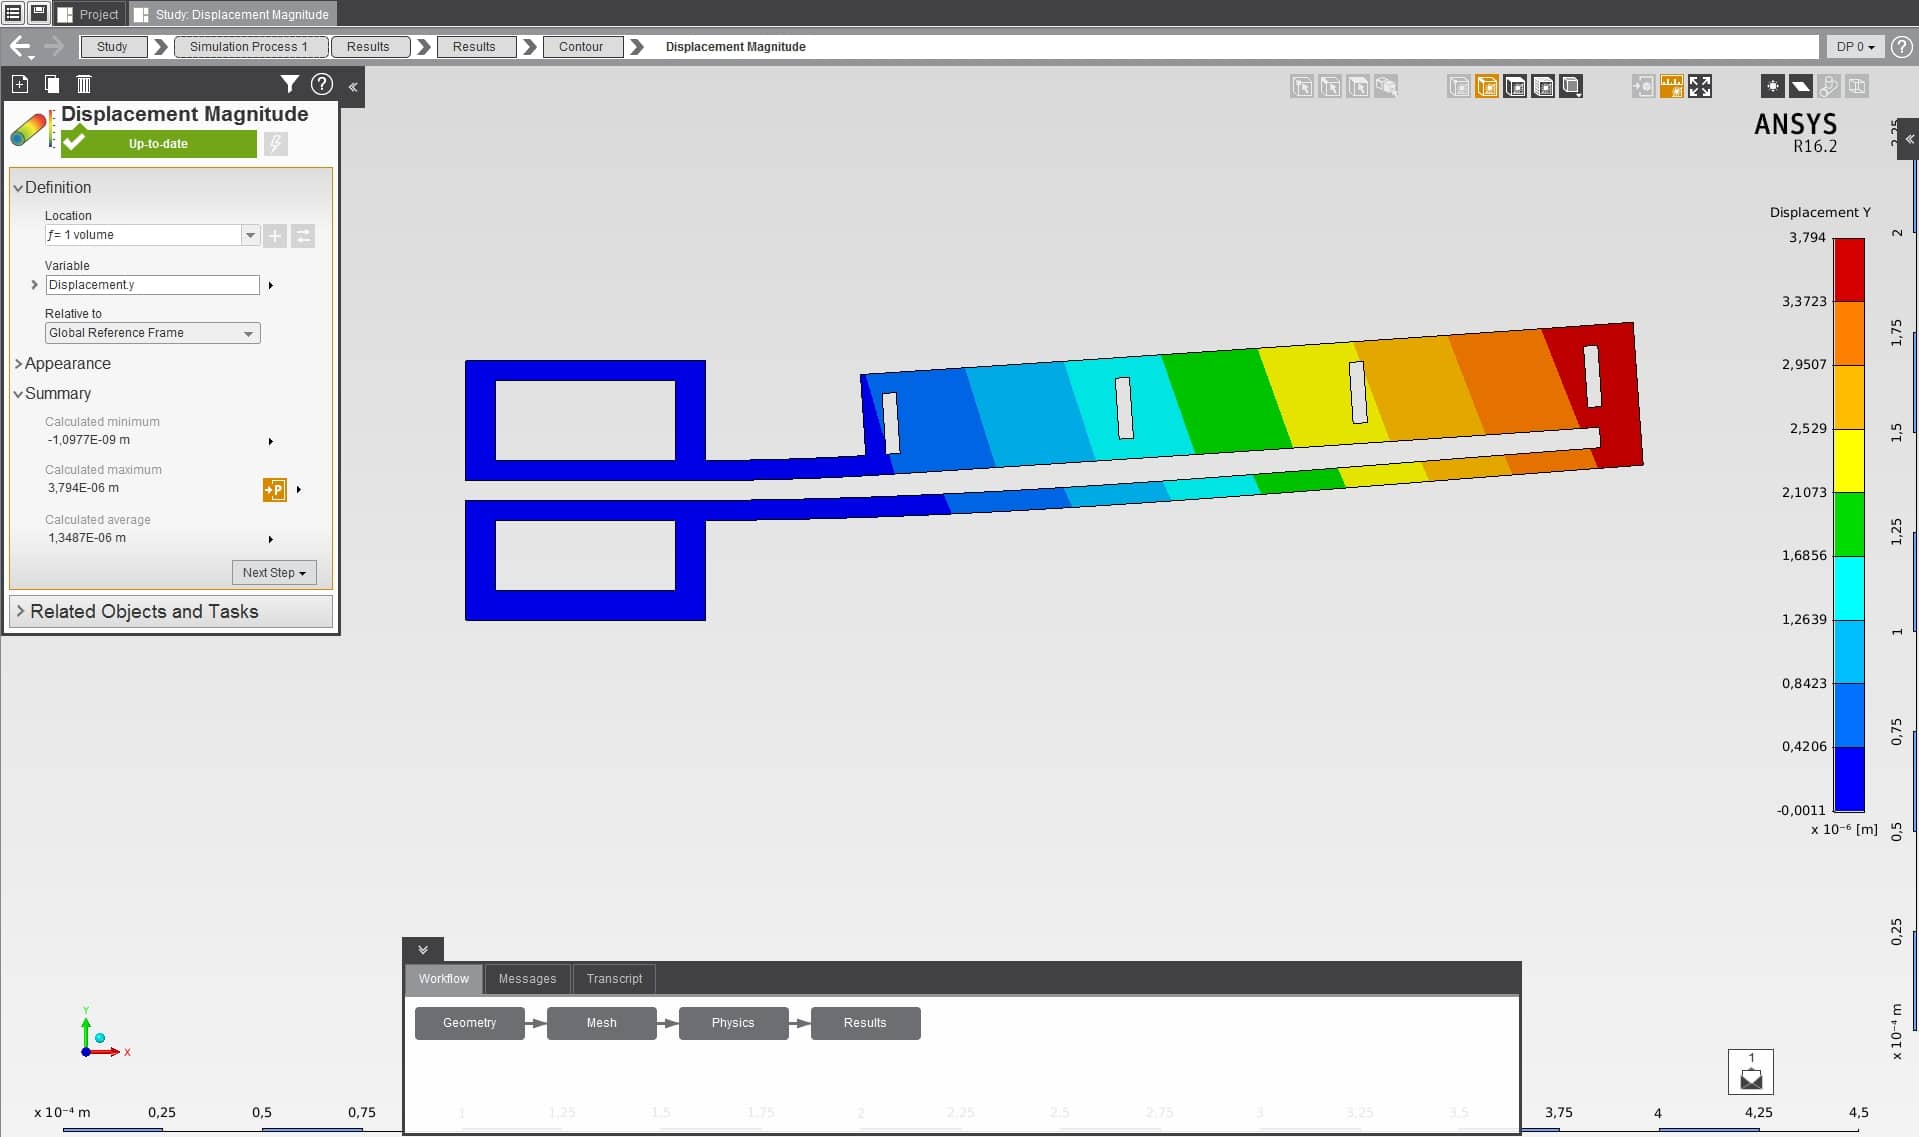Image resolution: width=1919 pixels, height=1137 pixels.
Task: Expand the Appearance section
Action: [x=18, y=364]
